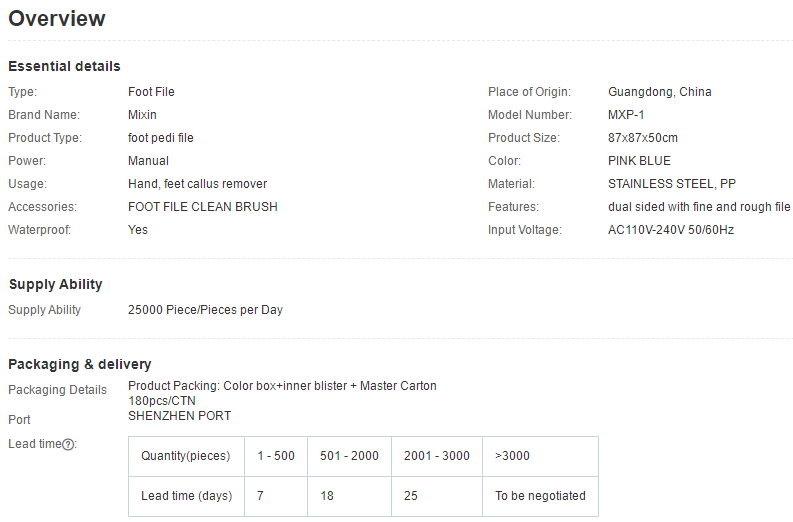Click the SHENZHEN PORT text

click(179, 416)
